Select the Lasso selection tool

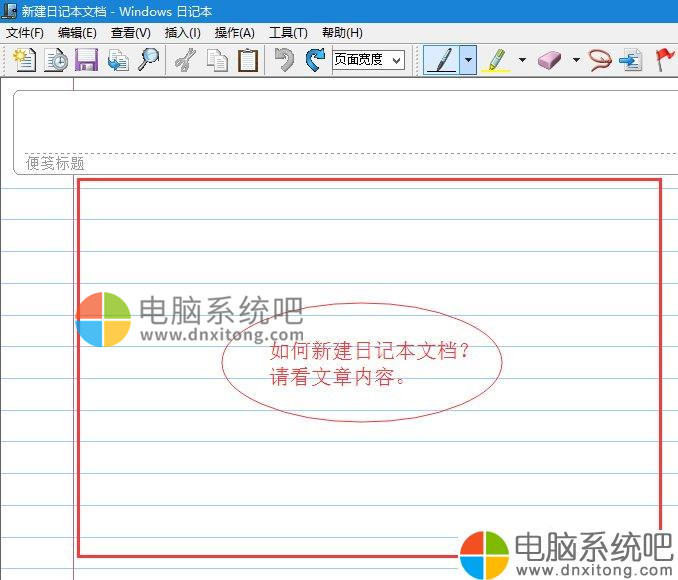600,60
